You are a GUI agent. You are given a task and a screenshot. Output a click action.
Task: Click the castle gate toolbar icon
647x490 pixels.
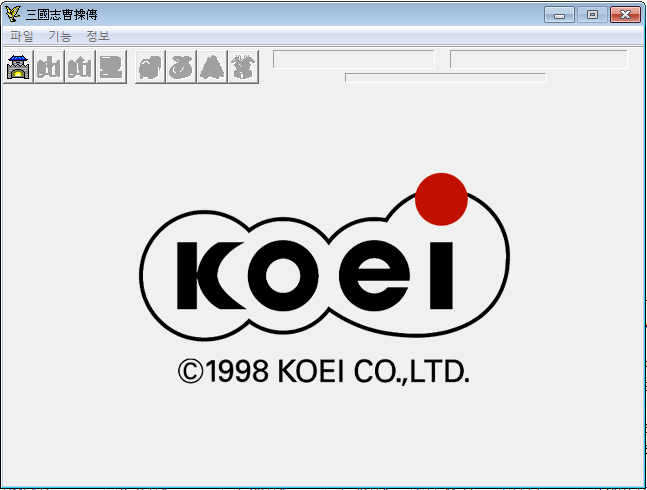[x=18, y=67]
